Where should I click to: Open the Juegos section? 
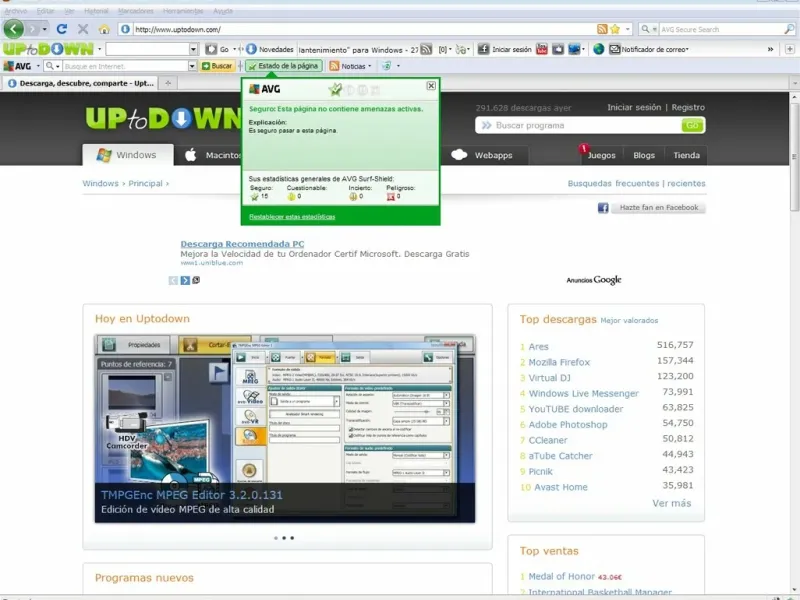point(601,155)
